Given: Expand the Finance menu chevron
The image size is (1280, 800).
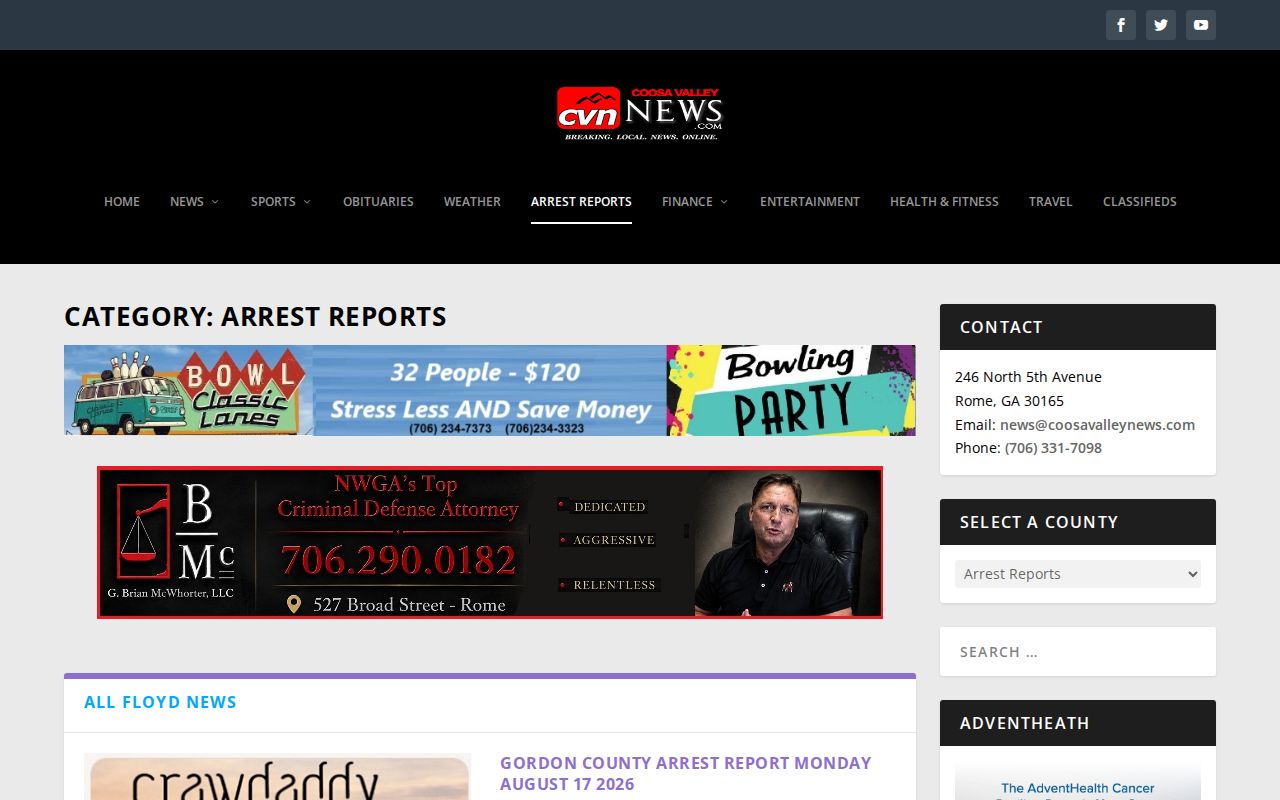Looking at the screenshot, I should (724, 202).
